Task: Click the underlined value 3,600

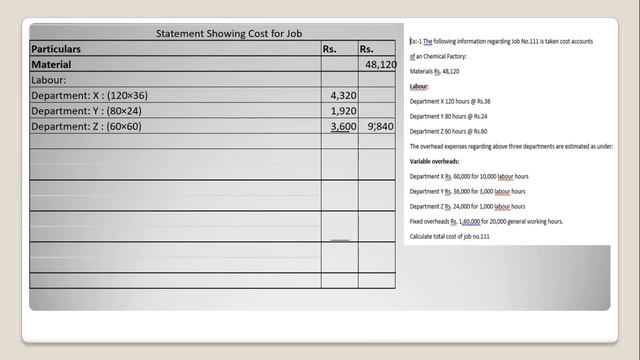Action: click(x=343, y=127)
